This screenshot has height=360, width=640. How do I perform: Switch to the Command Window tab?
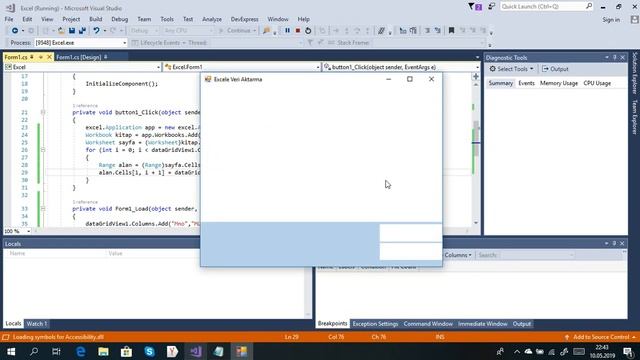pos(428,324)
